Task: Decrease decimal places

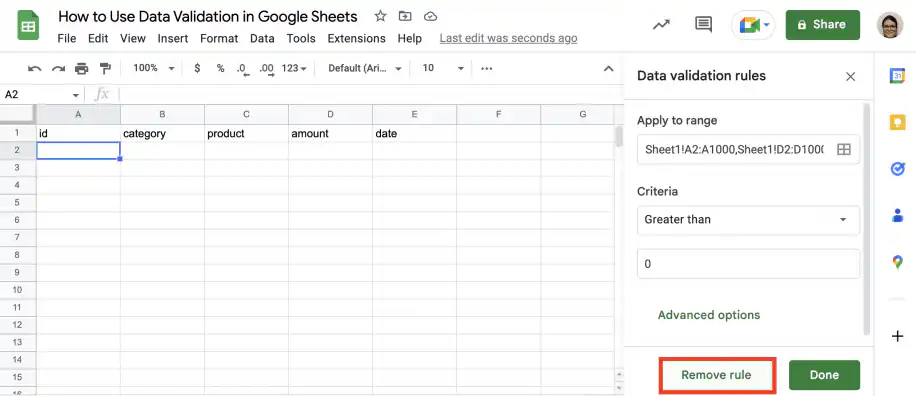Action: click(243, 69)
